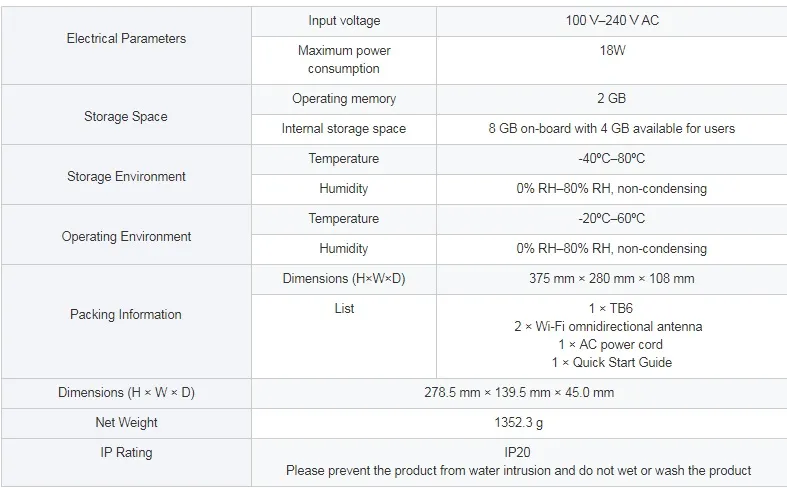Select the 1 × Quick Start Guide entry
The image size is (787, 488).
click(611, 363)
